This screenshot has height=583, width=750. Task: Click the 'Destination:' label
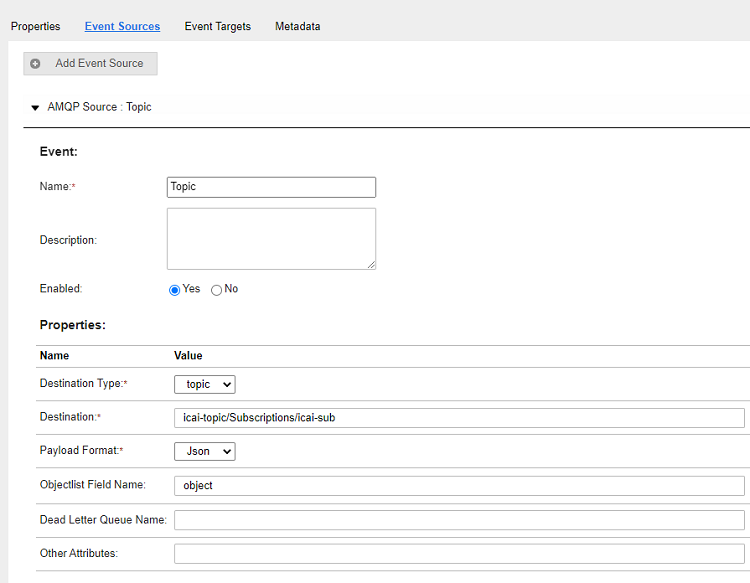pyautogui.click(x=70, y=417)
